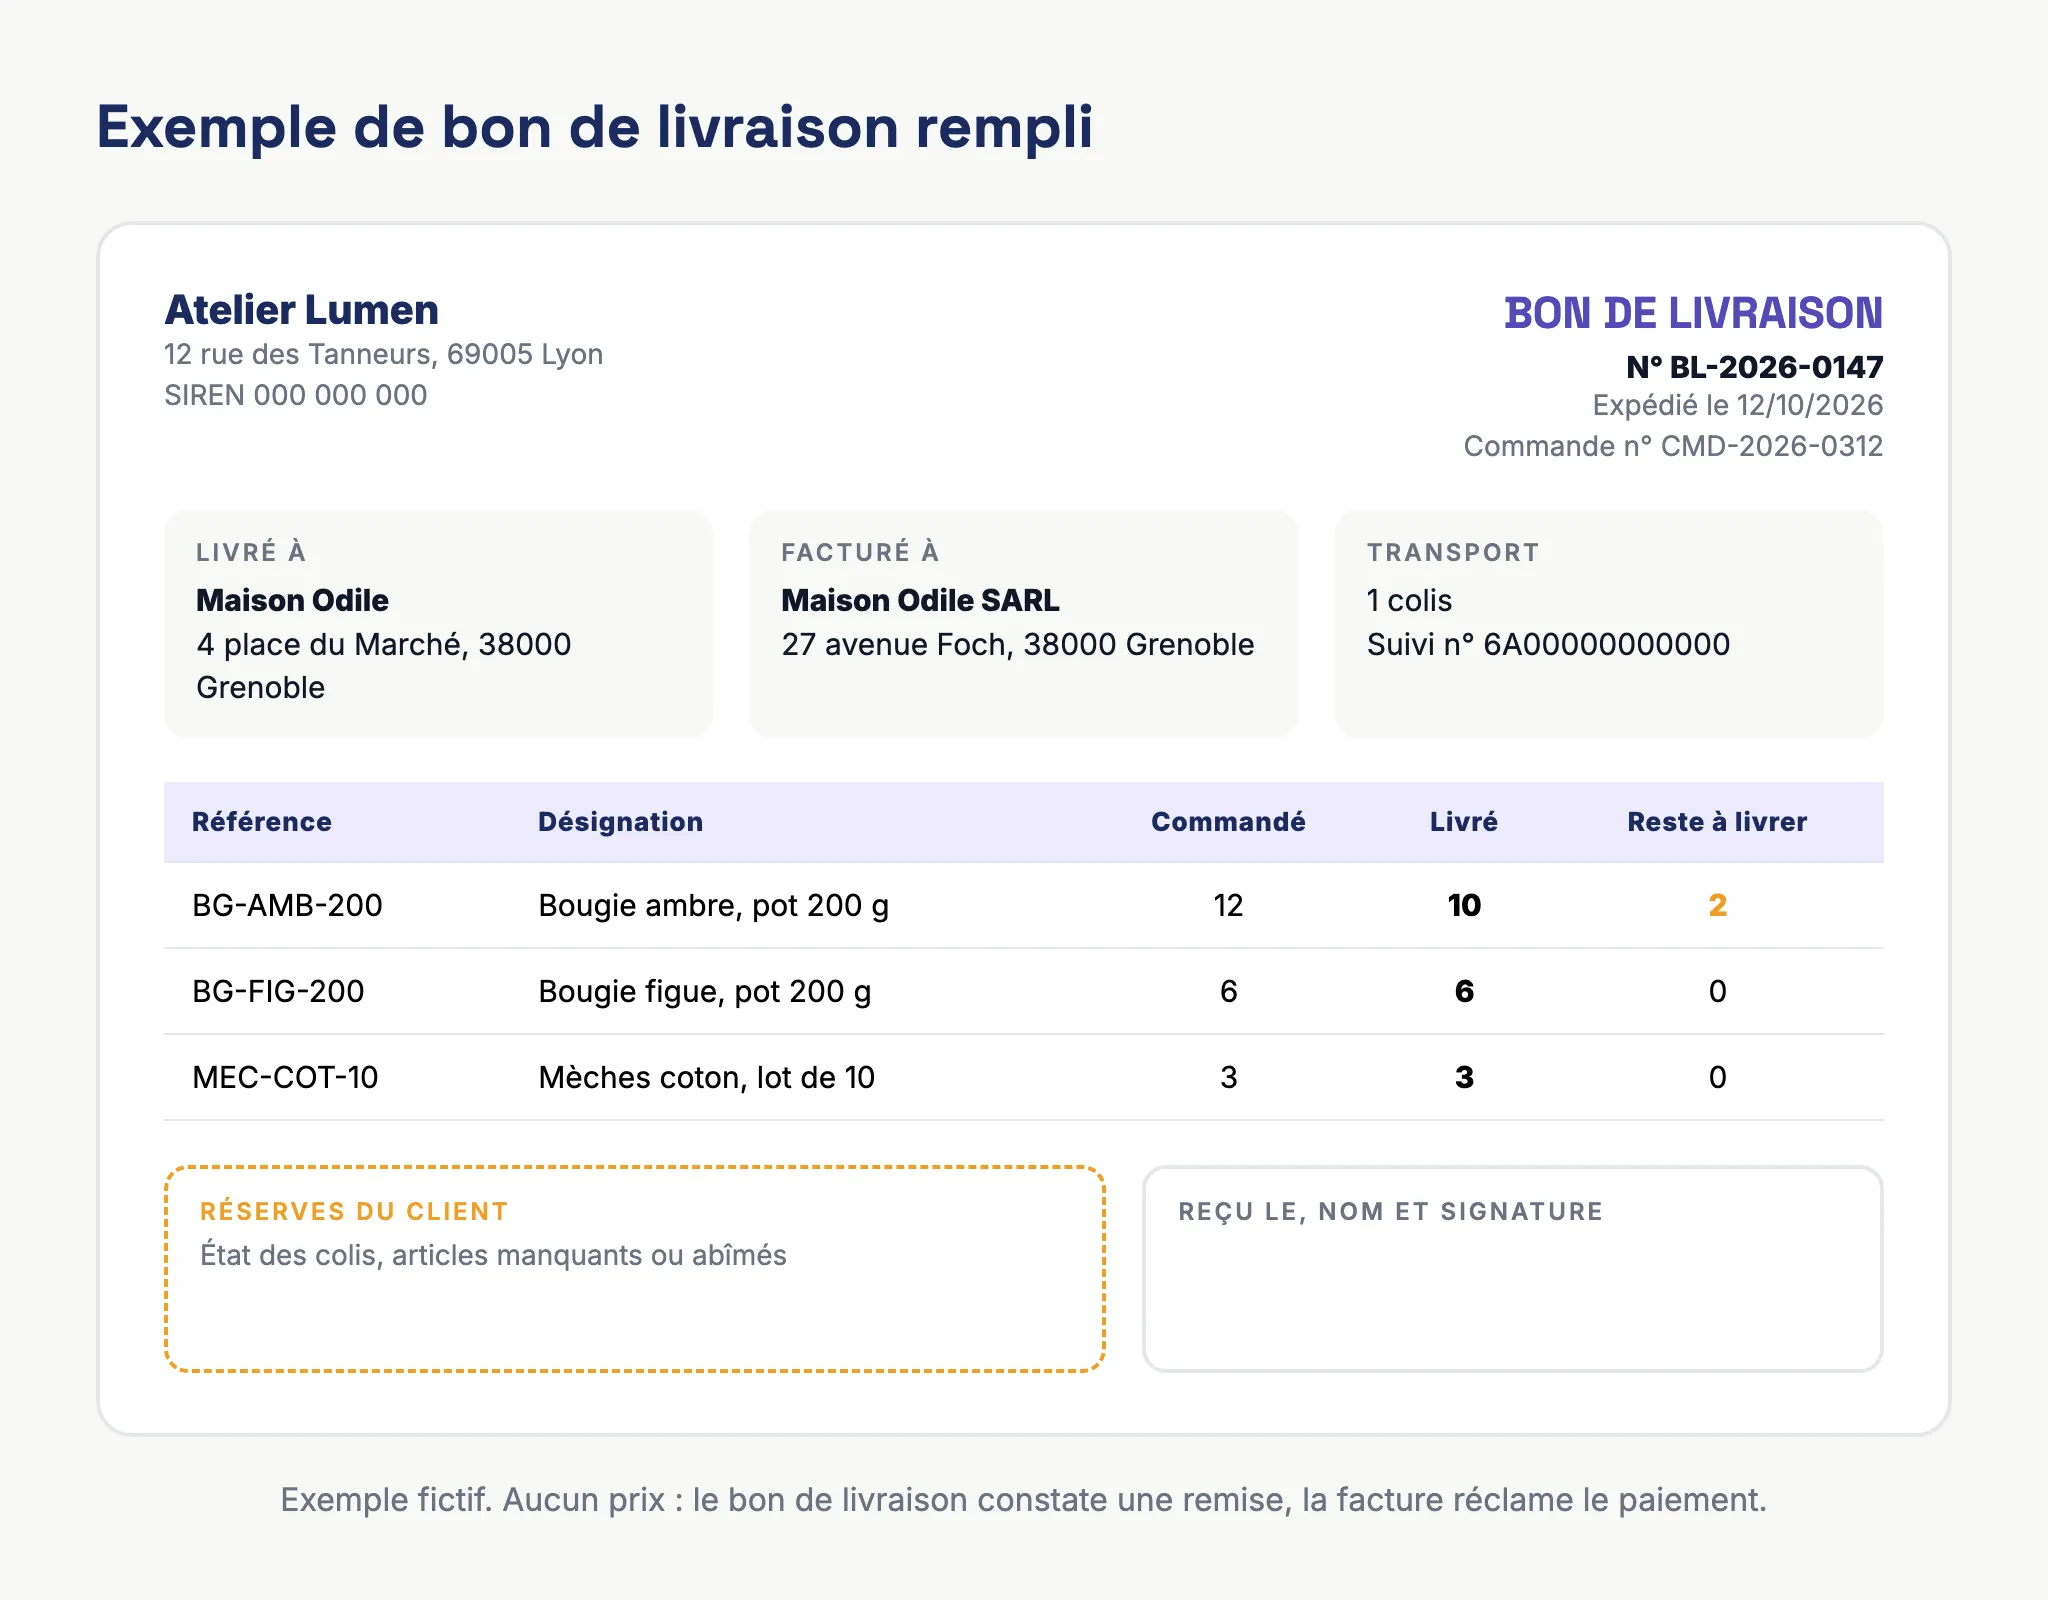Select the number 'N° BL-2026-0147'
The height and width of the screenshot is (1600, 2048).
click(1754, 367)
